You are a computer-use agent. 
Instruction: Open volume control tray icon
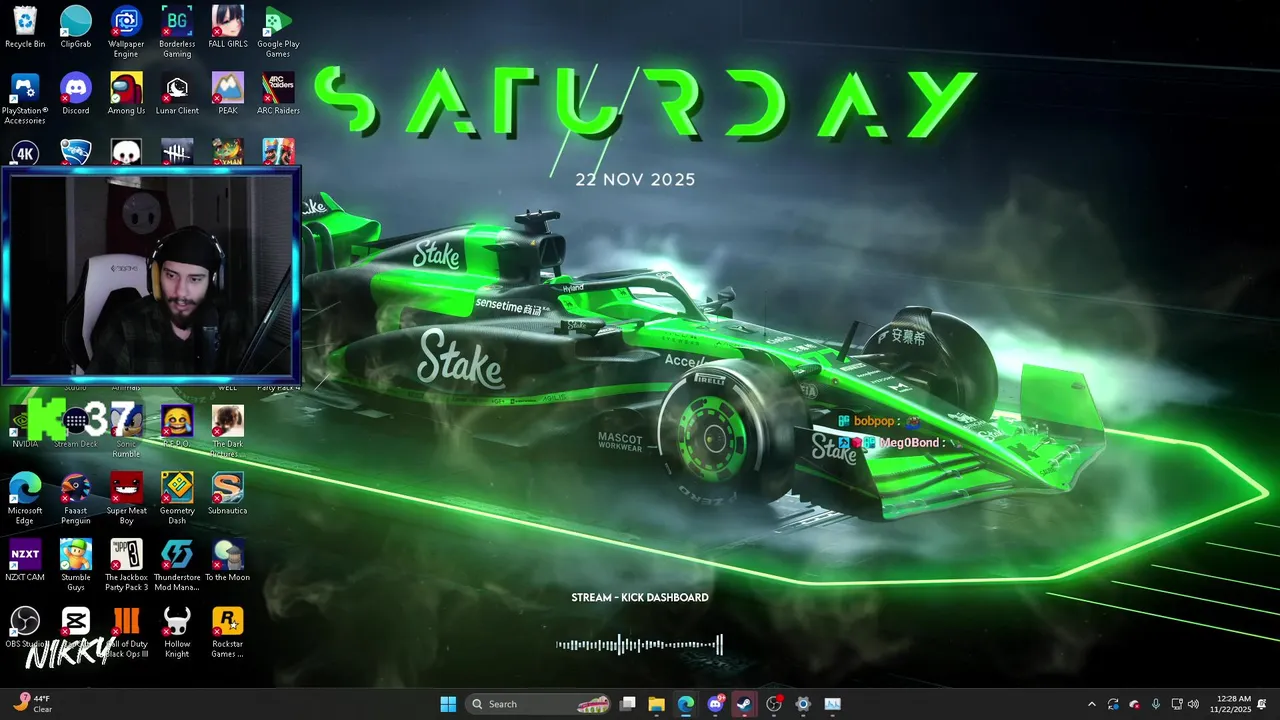pyautogui.click(x=1195, y=704)
